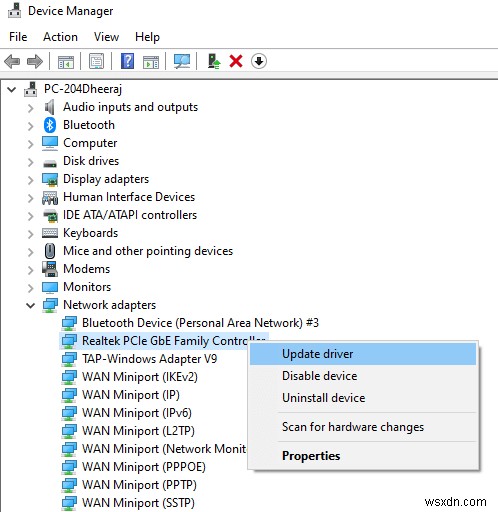
Task: Click the PC-204Dheeraj root computer icon
Action: coord(31,89)
